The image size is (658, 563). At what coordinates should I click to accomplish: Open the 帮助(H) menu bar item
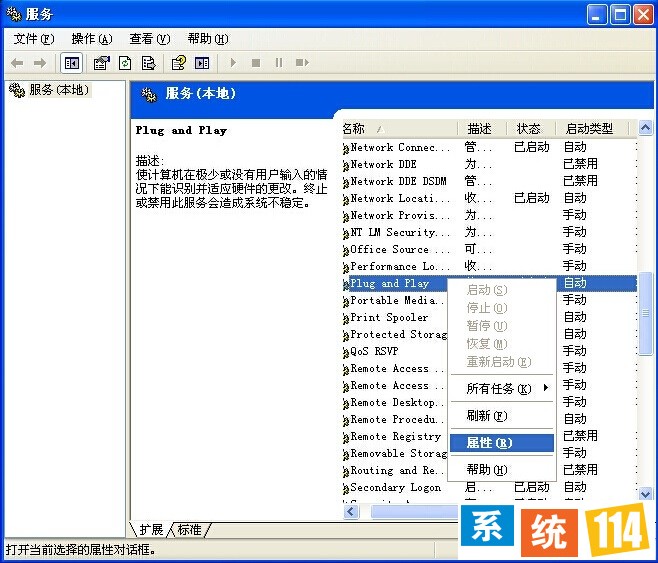coord(208,39)
